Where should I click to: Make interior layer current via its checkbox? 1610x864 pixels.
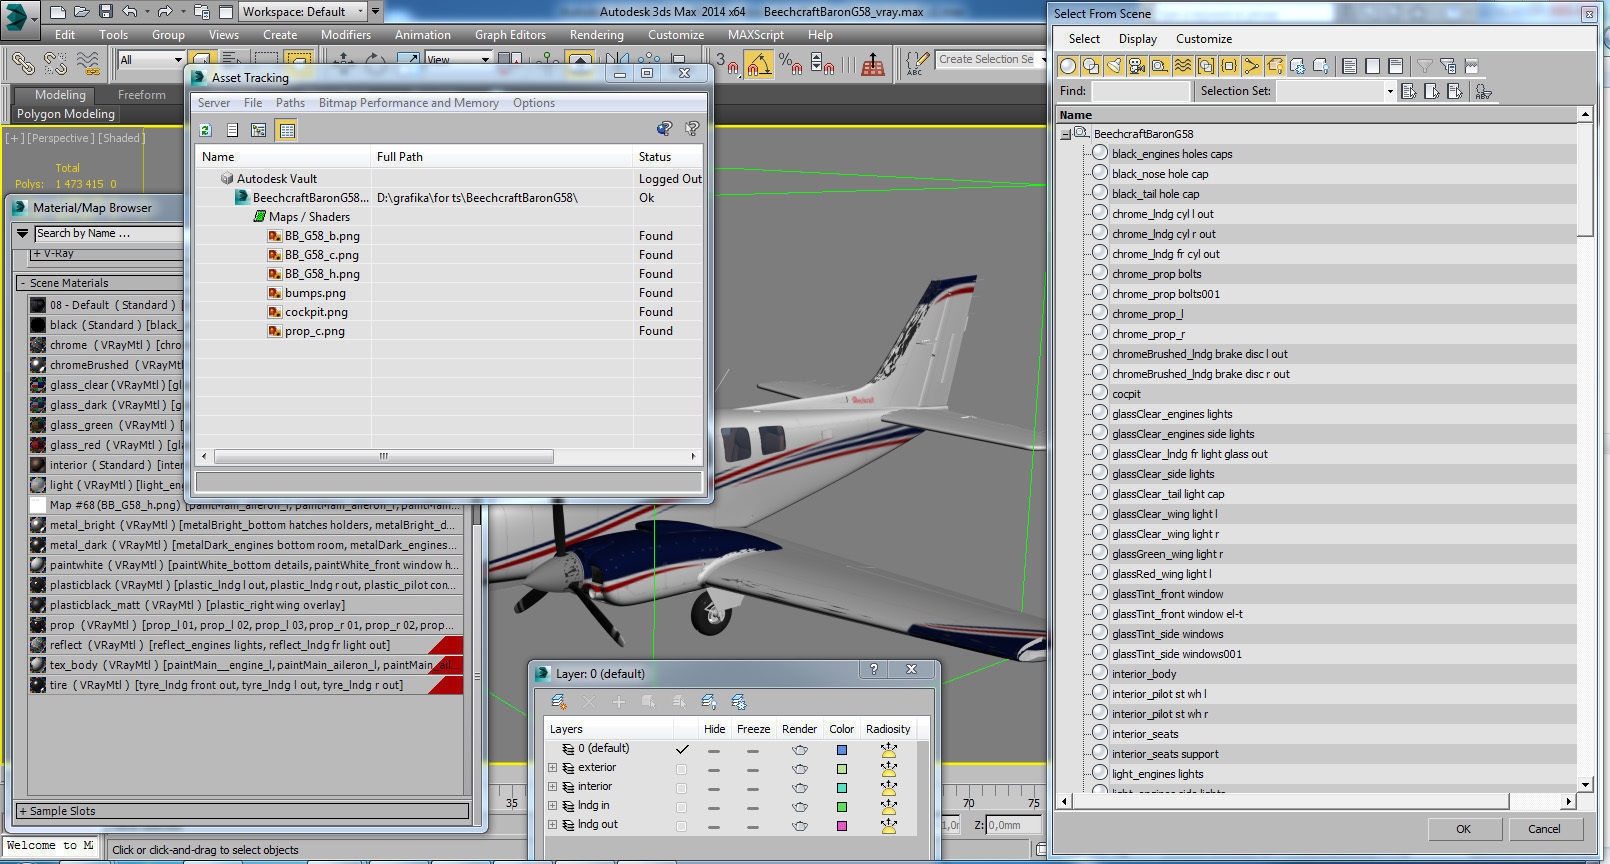pyautogui.click(x=681, y=788)
